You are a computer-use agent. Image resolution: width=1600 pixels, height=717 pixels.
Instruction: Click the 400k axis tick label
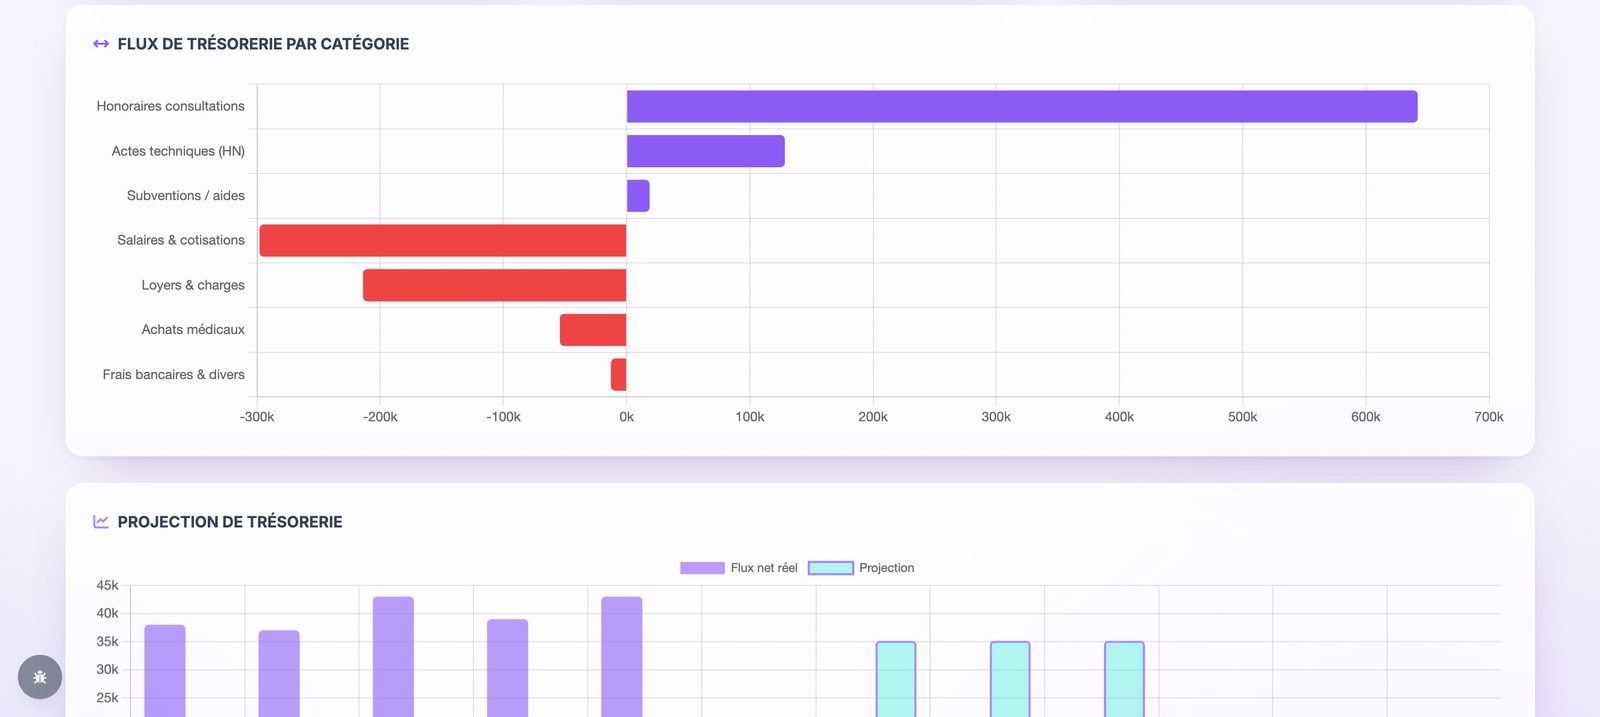coord(1119,417)
